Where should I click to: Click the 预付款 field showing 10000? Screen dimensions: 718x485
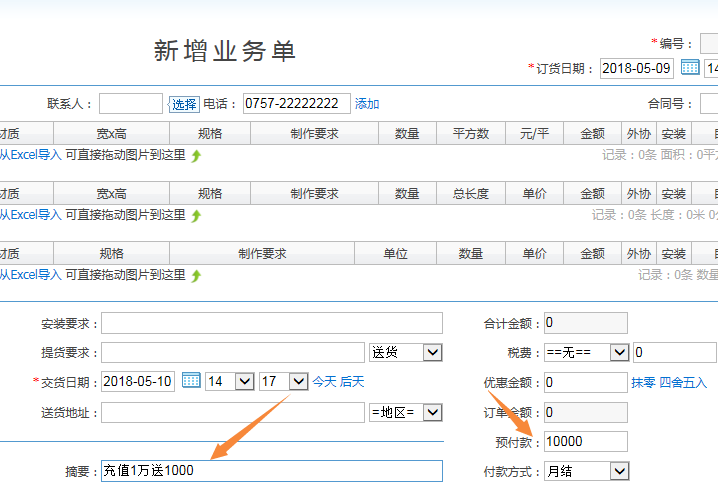tap(585, 441)
